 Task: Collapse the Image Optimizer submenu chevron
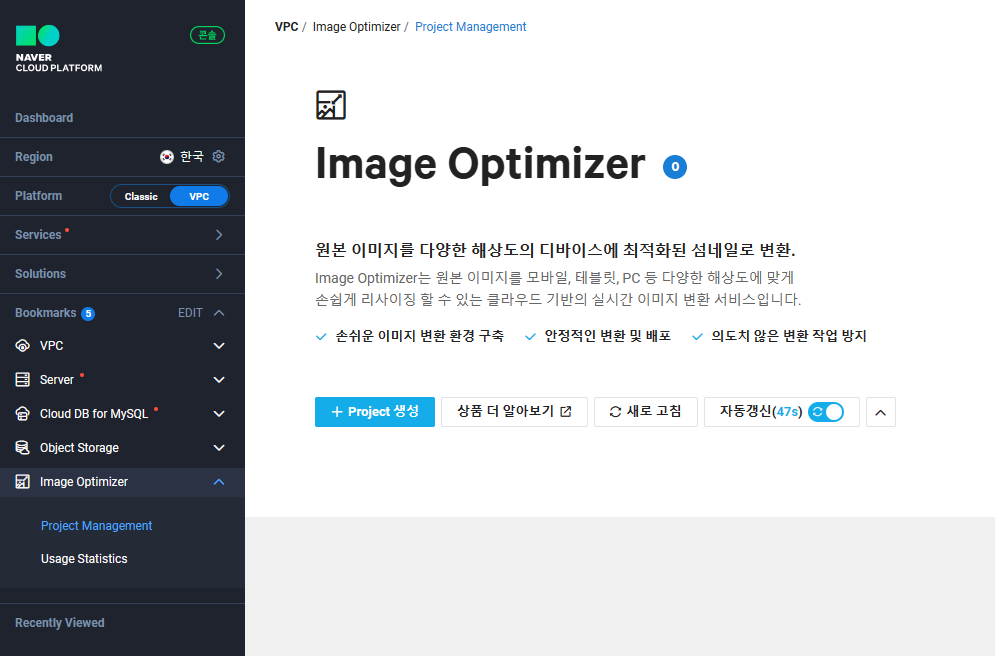tap(219, 482)
